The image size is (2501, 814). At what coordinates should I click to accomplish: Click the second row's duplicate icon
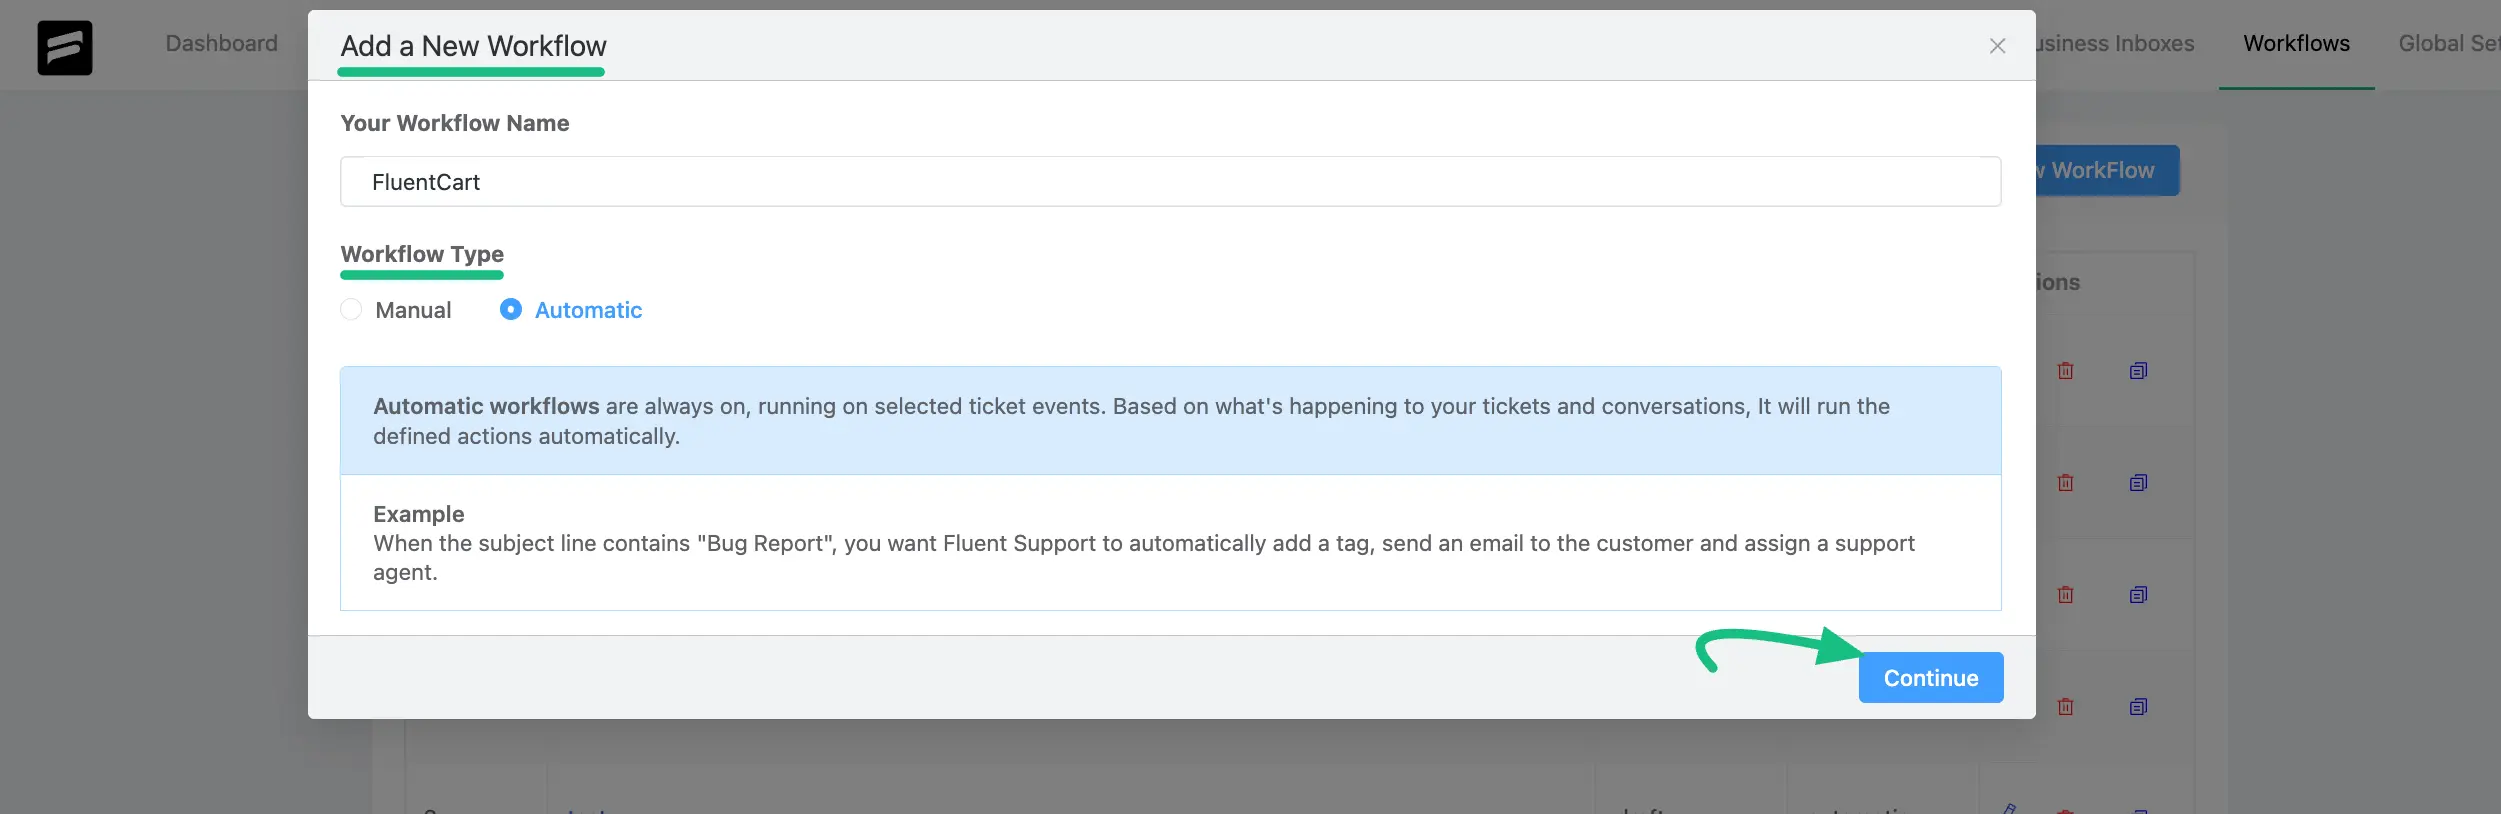[x=2138, y=483]
